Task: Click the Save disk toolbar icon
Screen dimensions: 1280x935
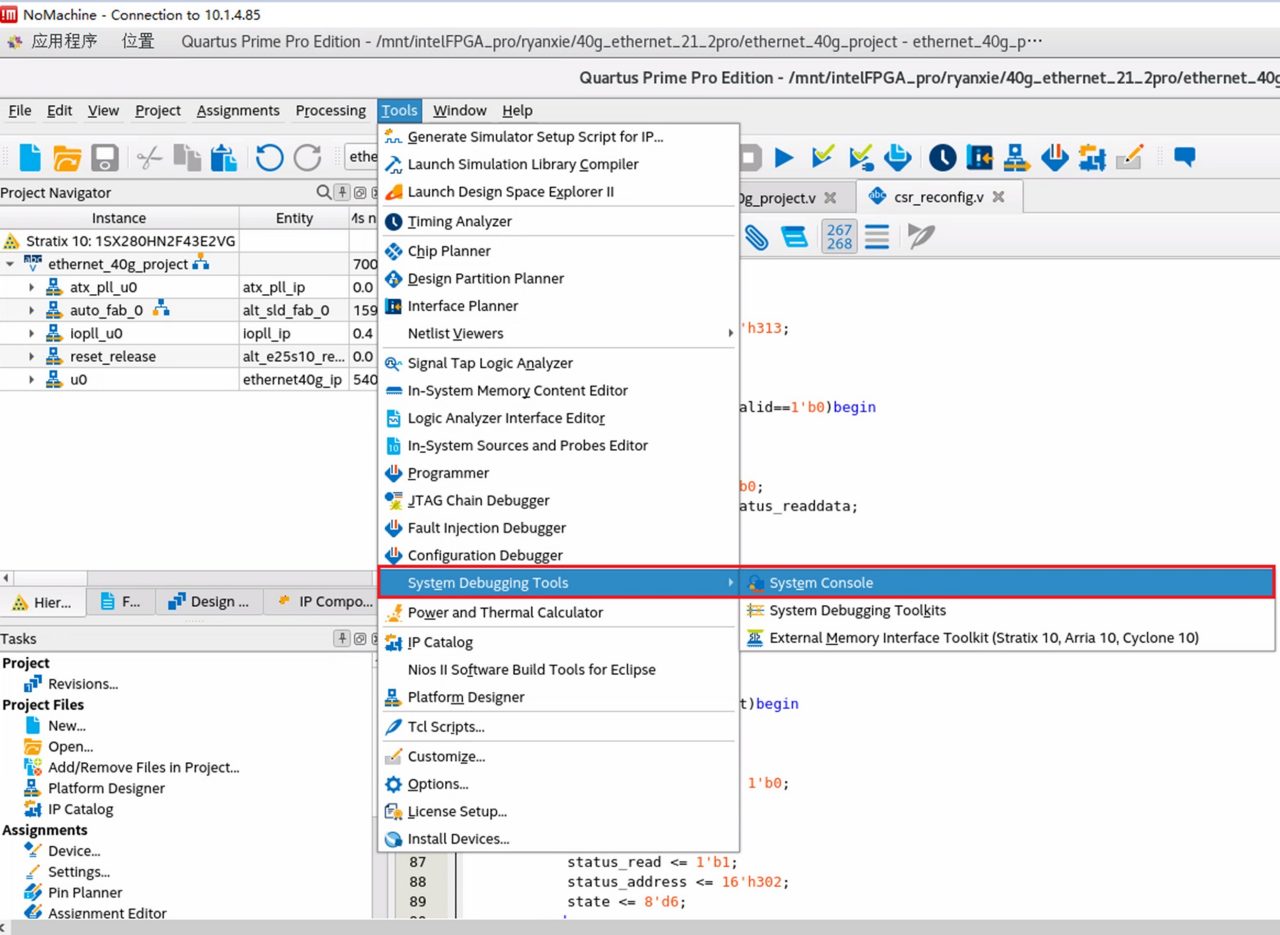Action: point(105,158)
